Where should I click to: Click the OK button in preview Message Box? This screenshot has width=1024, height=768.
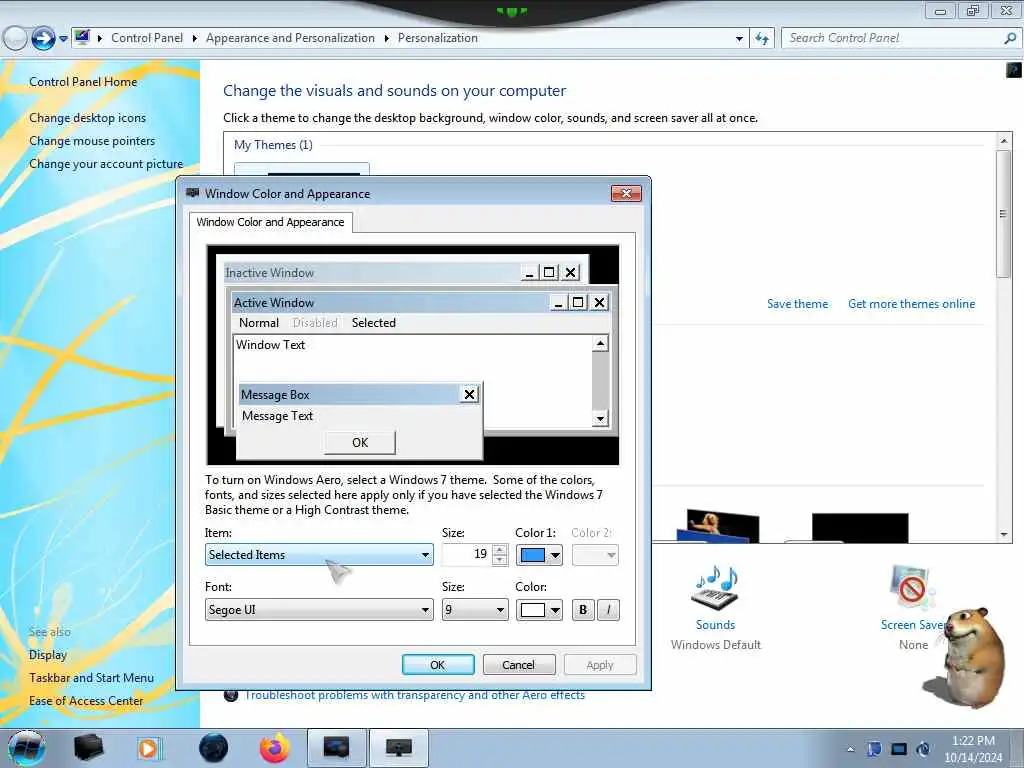click(x=360, y=443)
